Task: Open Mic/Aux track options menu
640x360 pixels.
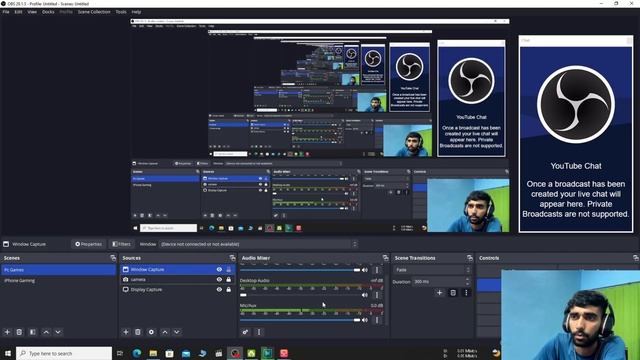Action: 377,320
